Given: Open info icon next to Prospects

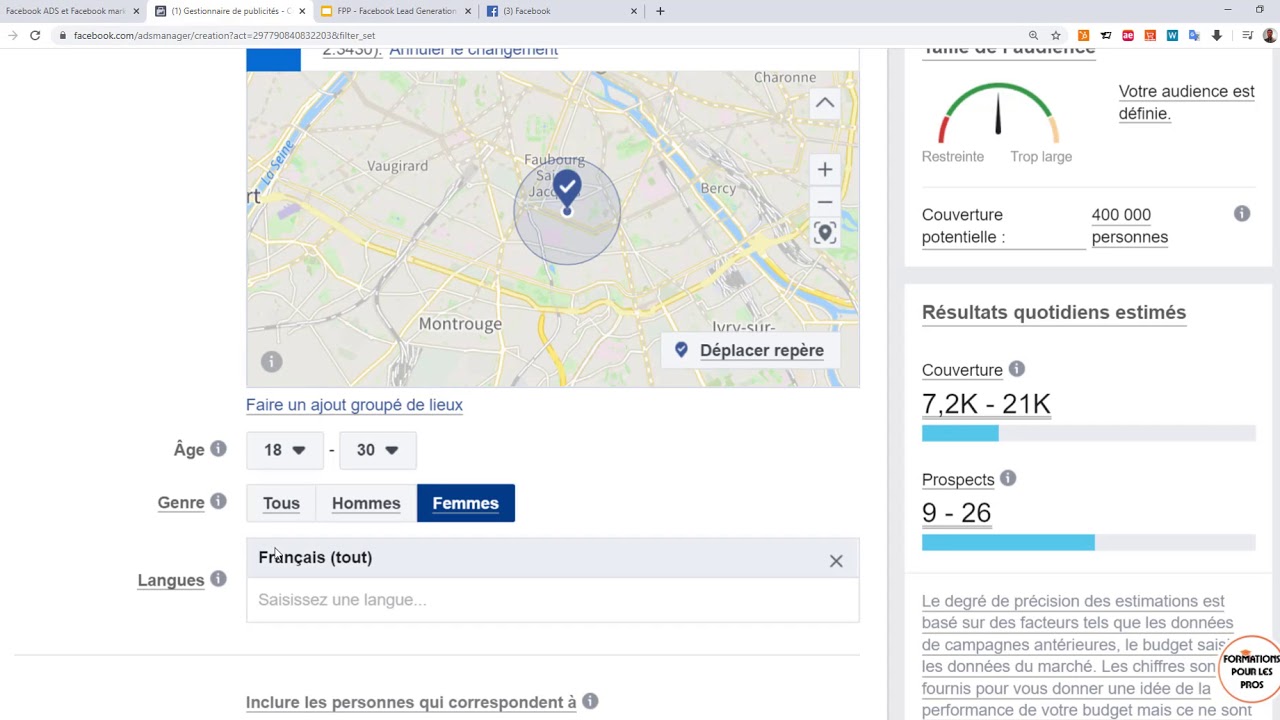Looking at the screenshot, I should click(1008, 479).
